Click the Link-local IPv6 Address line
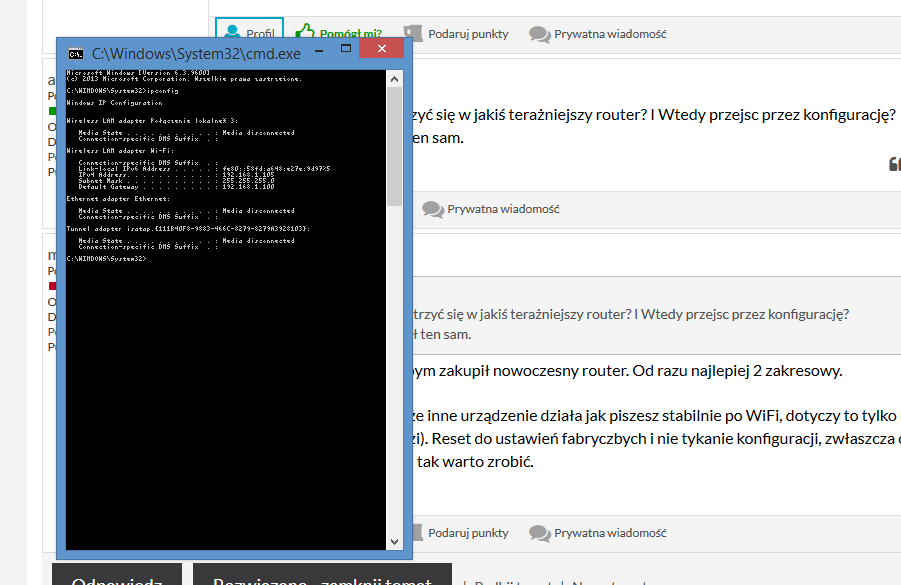This screenshot has width=901, height=585. [204, 169]
